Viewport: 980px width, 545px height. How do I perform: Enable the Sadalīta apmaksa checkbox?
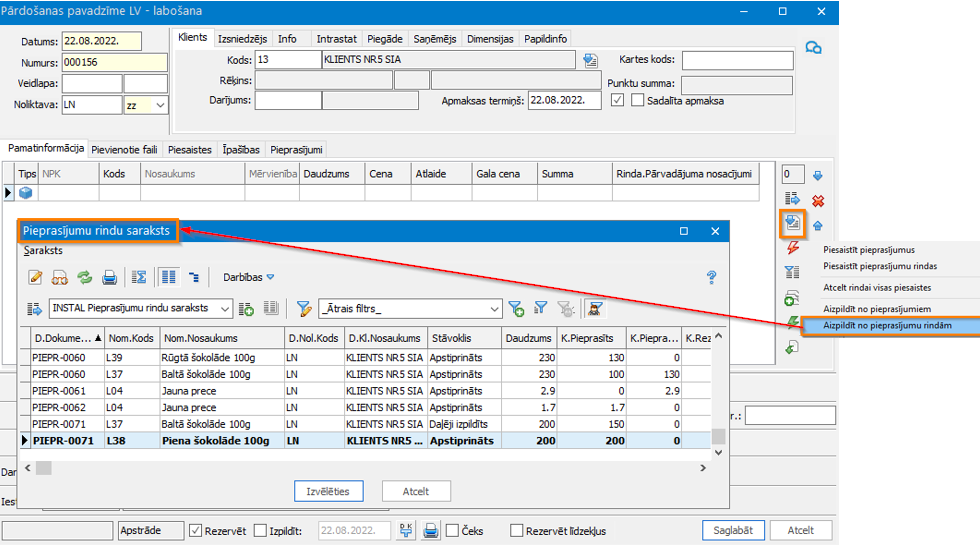pos(638,101)
